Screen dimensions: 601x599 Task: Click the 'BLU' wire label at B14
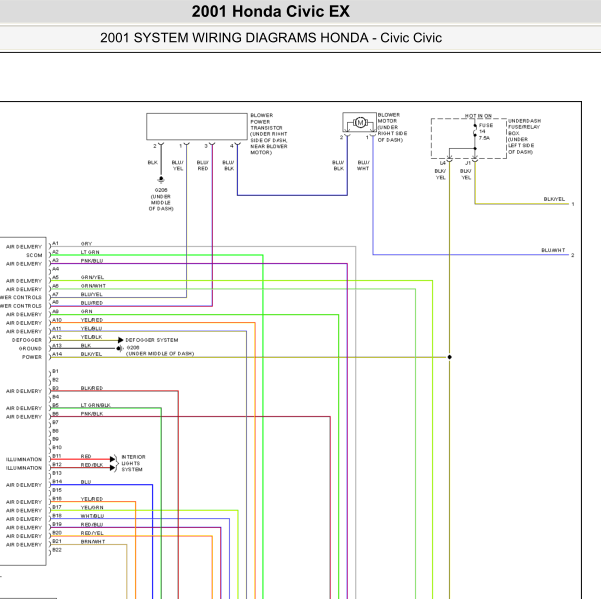(86, 482)
